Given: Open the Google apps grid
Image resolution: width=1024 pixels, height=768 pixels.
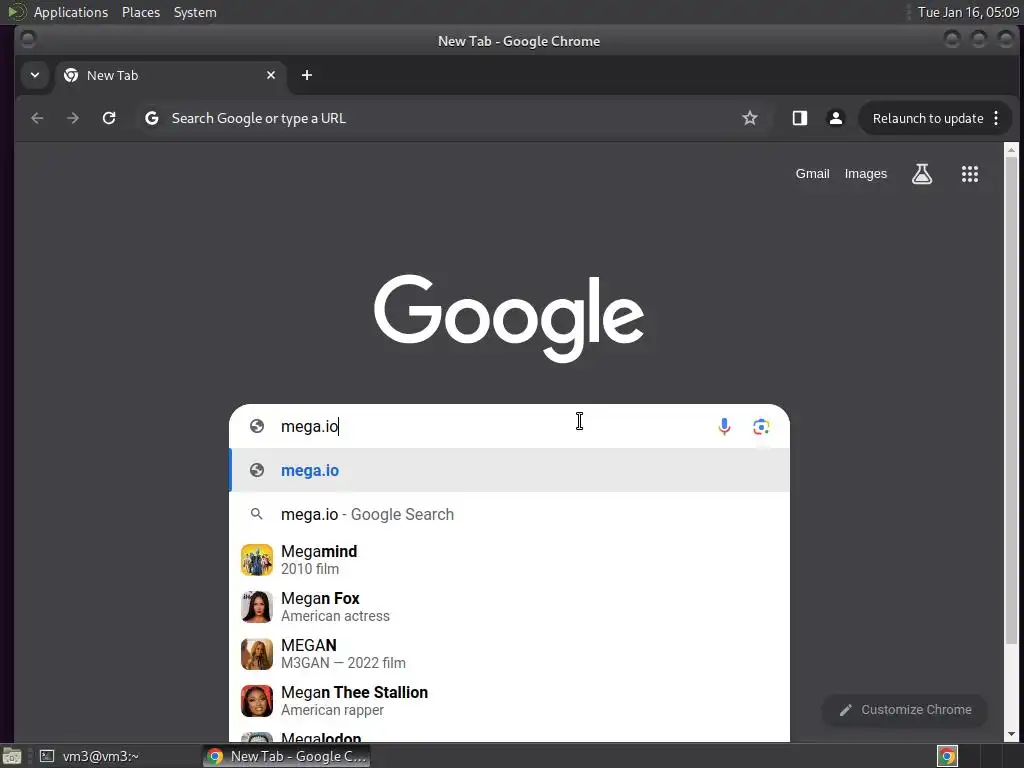Looking at the screenshot, I should [x=970, y=174].
